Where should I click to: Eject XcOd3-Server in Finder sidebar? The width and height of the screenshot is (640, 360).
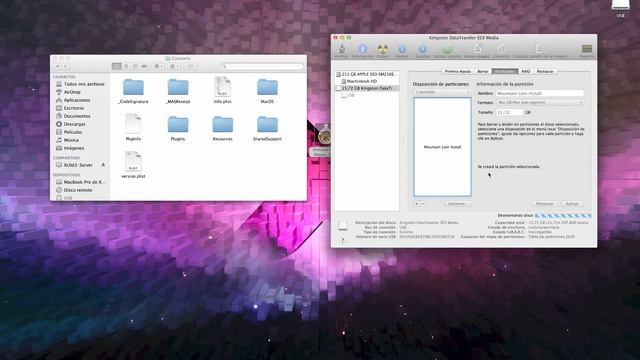point(103,165)
